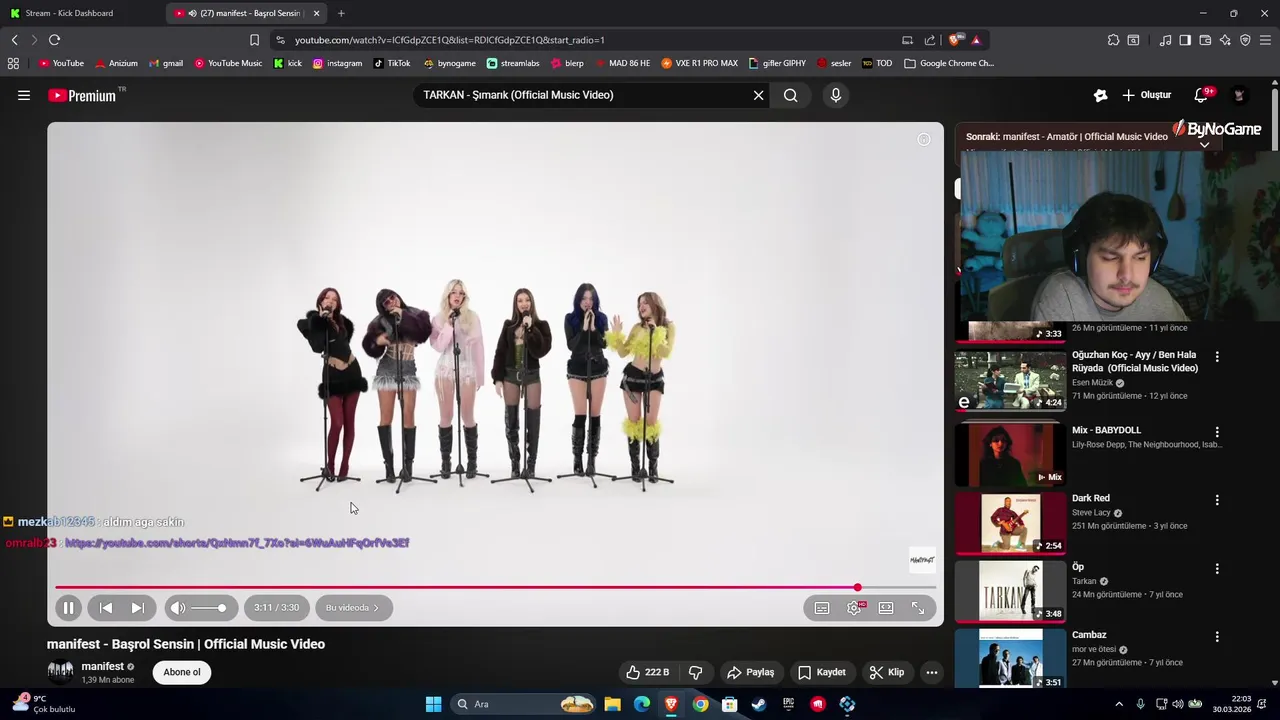Collapse the playlist panel chevron
This screenshot has height=720, width=1280.
(x=1204, y=145)
